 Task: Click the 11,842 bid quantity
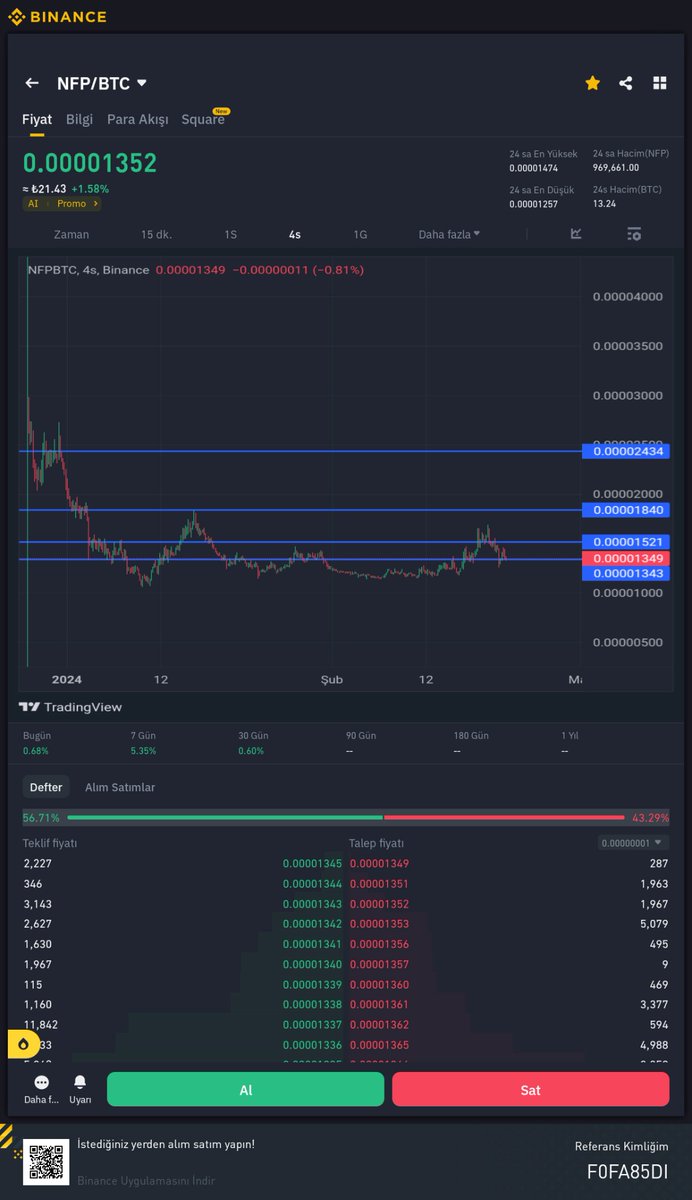41,1024
